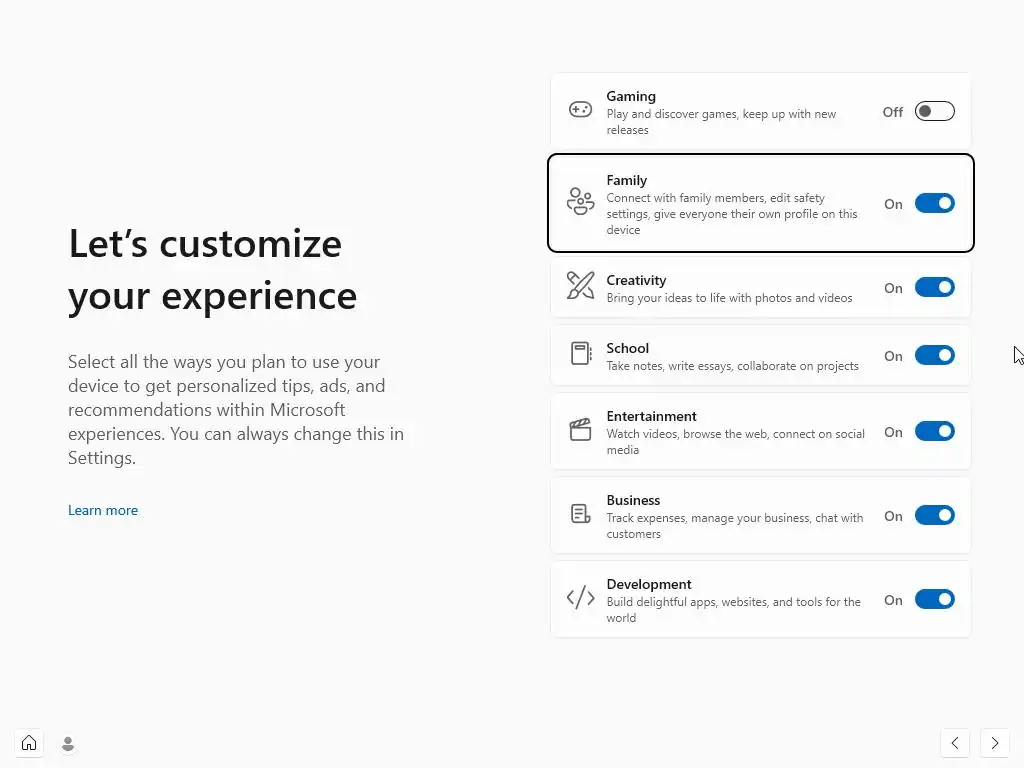Click the Gaming controller icon
The height and width of the screenshot is (768, 1024).
click(x=580, y=110)
